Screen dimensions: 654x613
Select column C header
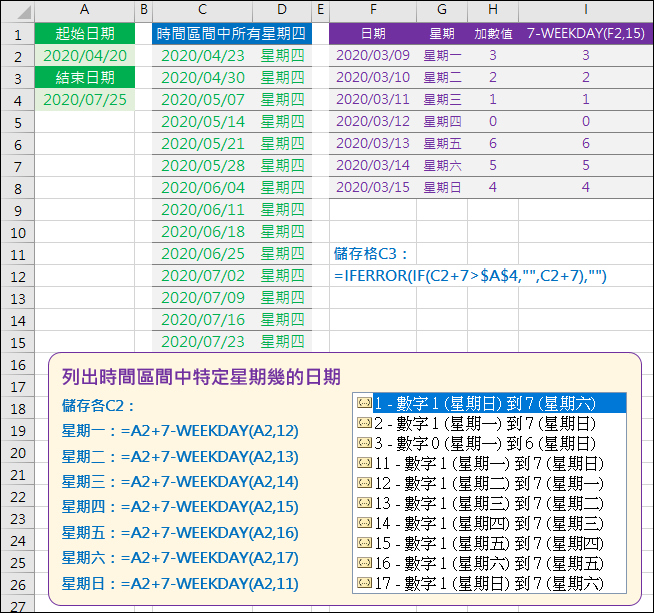(202, 10)
